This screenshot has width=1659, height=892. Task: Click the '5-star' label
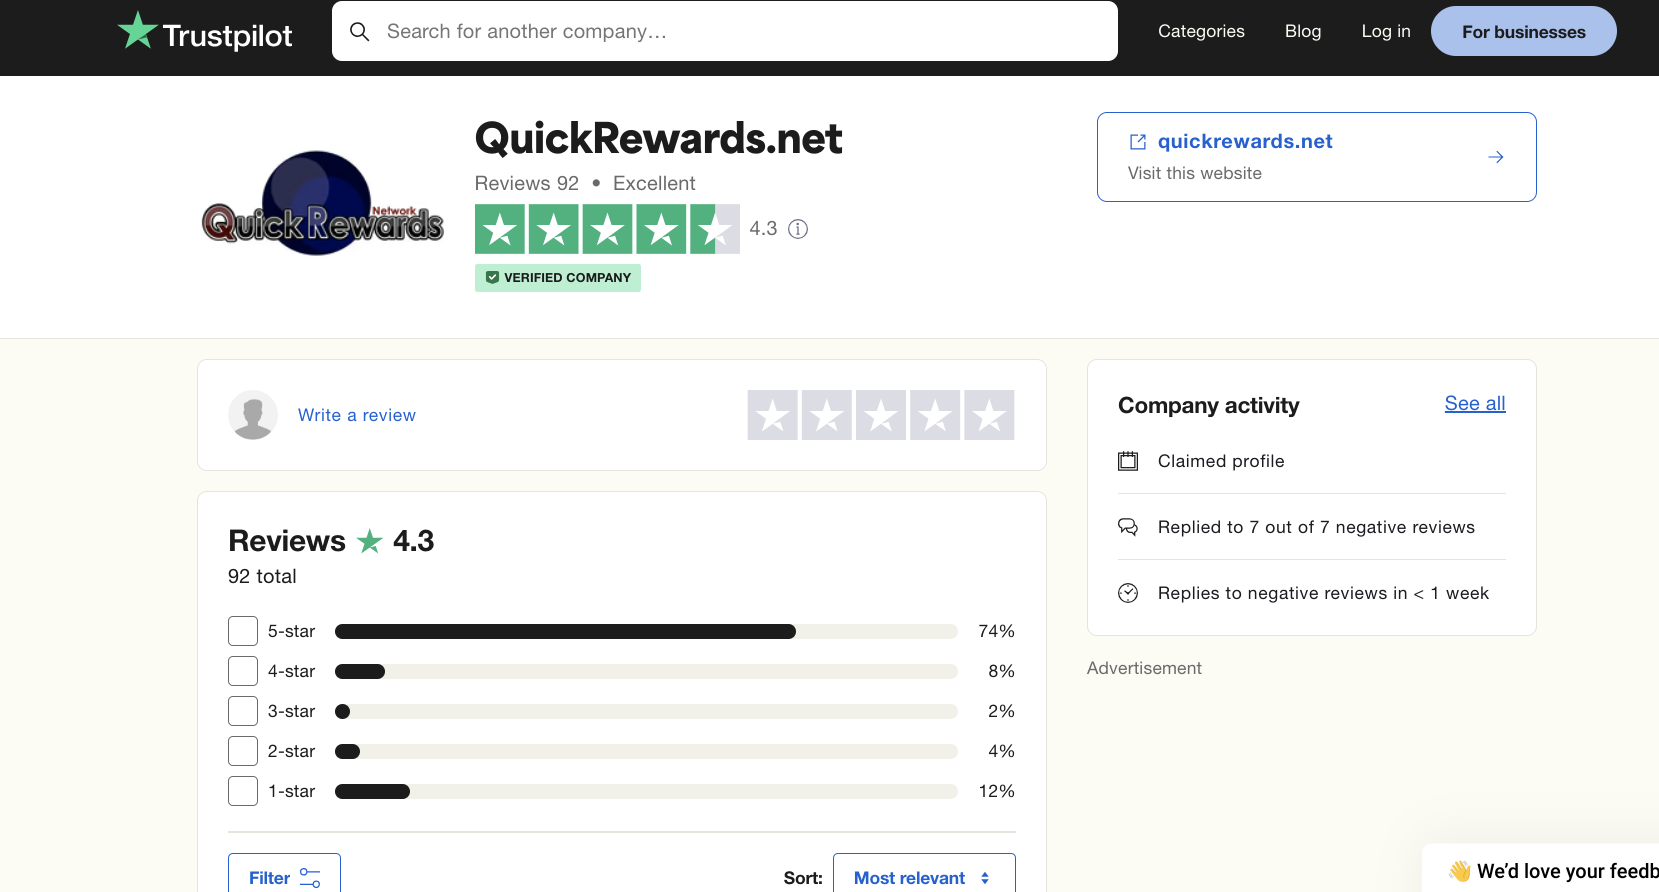(x=291, y=631)
